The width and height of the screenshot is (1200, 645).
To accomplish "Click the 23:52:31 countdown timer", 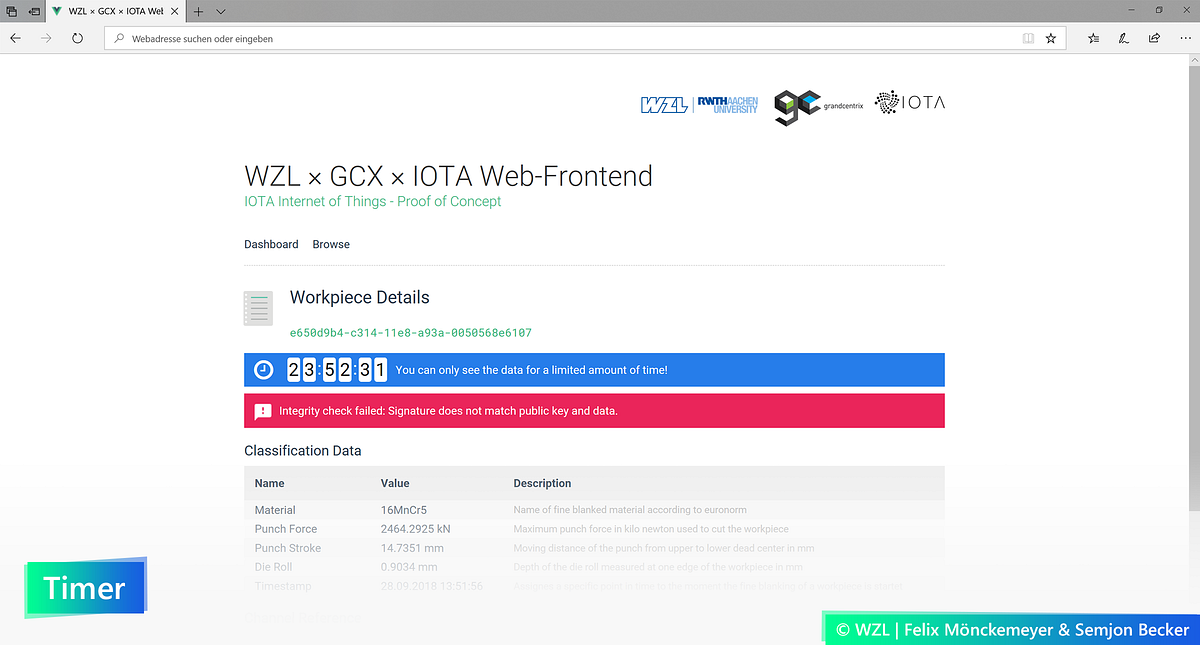I will [337, 370].
